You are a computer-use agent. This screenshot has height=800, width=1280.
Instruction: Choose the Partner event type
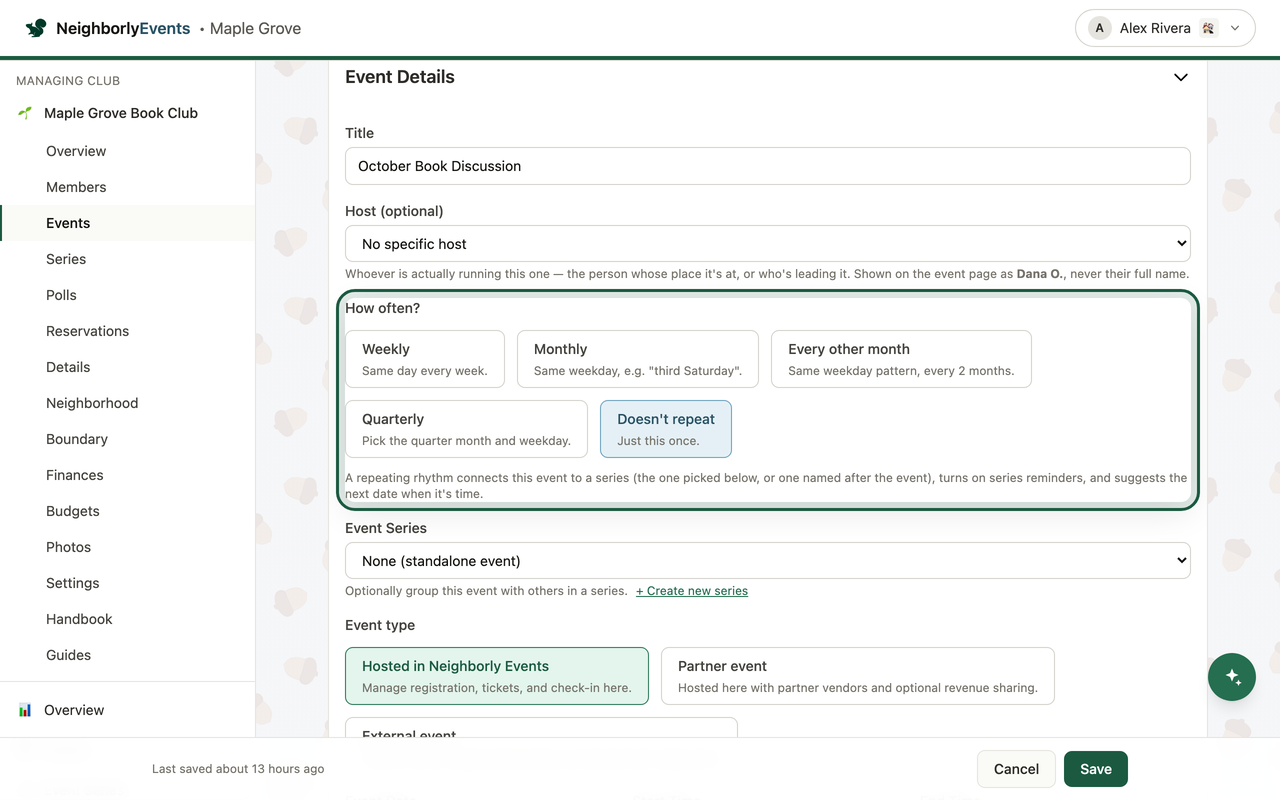click(858, 676)
